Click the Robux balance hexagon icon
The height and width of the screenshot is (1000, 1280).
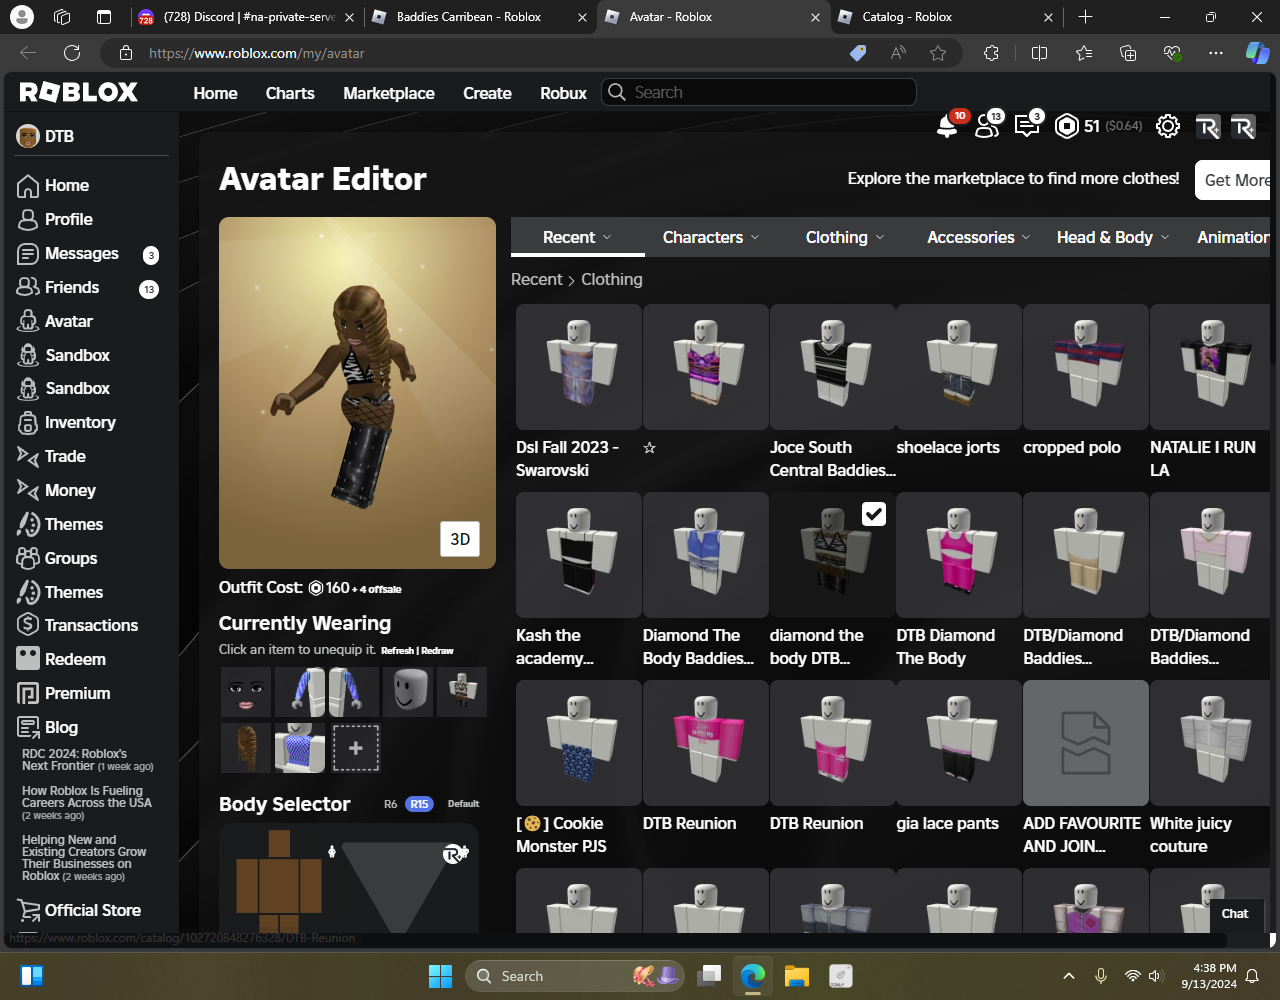click(x=1067, y=126)
